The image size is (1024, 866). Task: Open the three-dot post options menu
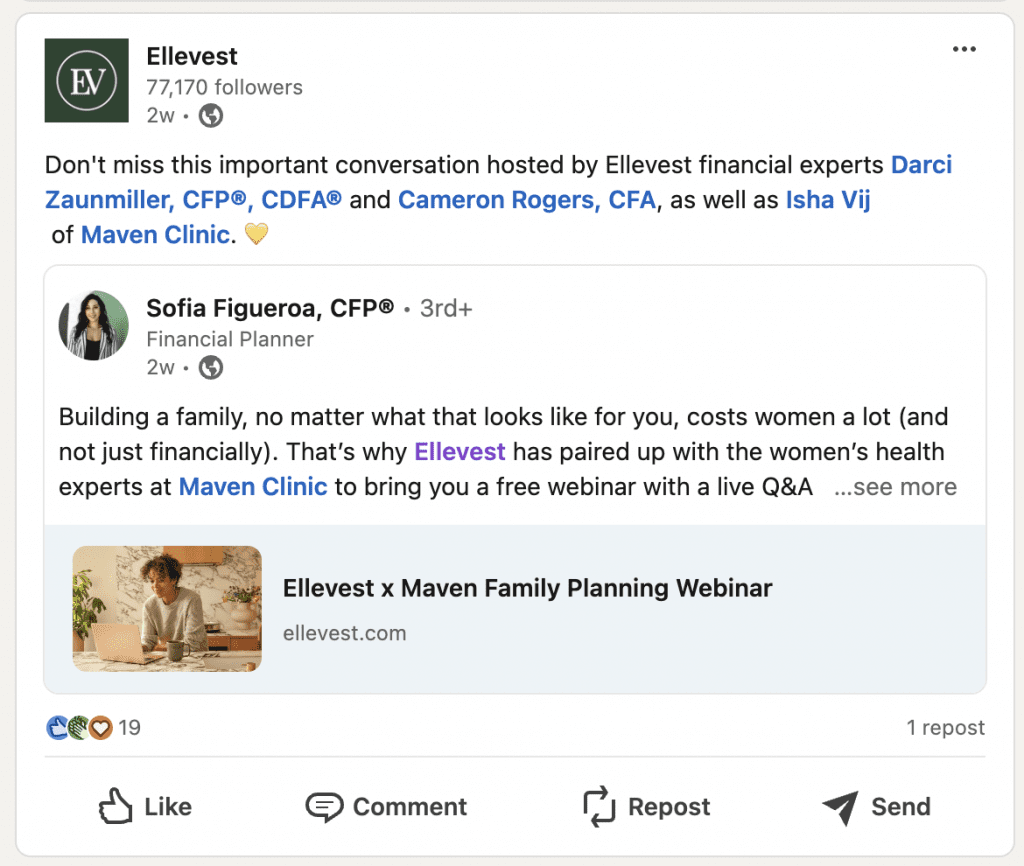[x=965, y=47]
